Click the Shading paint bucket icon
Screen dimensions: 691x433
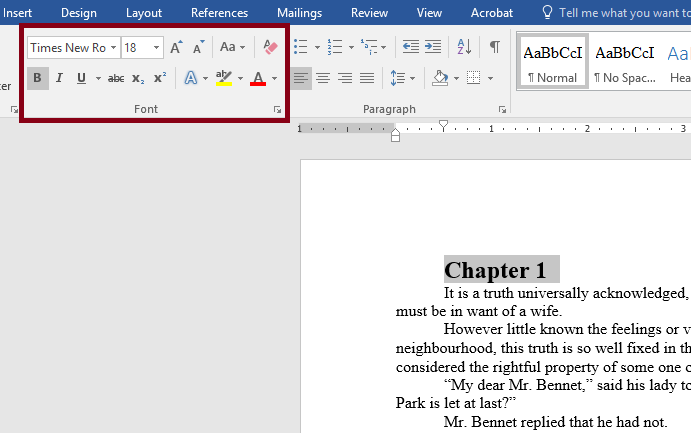pyautogui.click(x=440, y=78)
